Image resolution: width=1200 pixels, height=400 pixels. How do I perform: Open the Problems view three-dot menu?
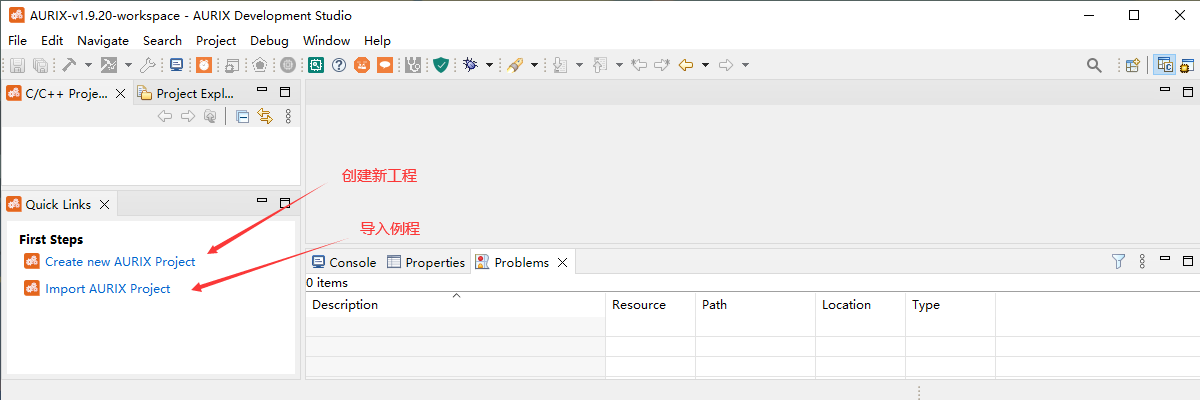1142,261
